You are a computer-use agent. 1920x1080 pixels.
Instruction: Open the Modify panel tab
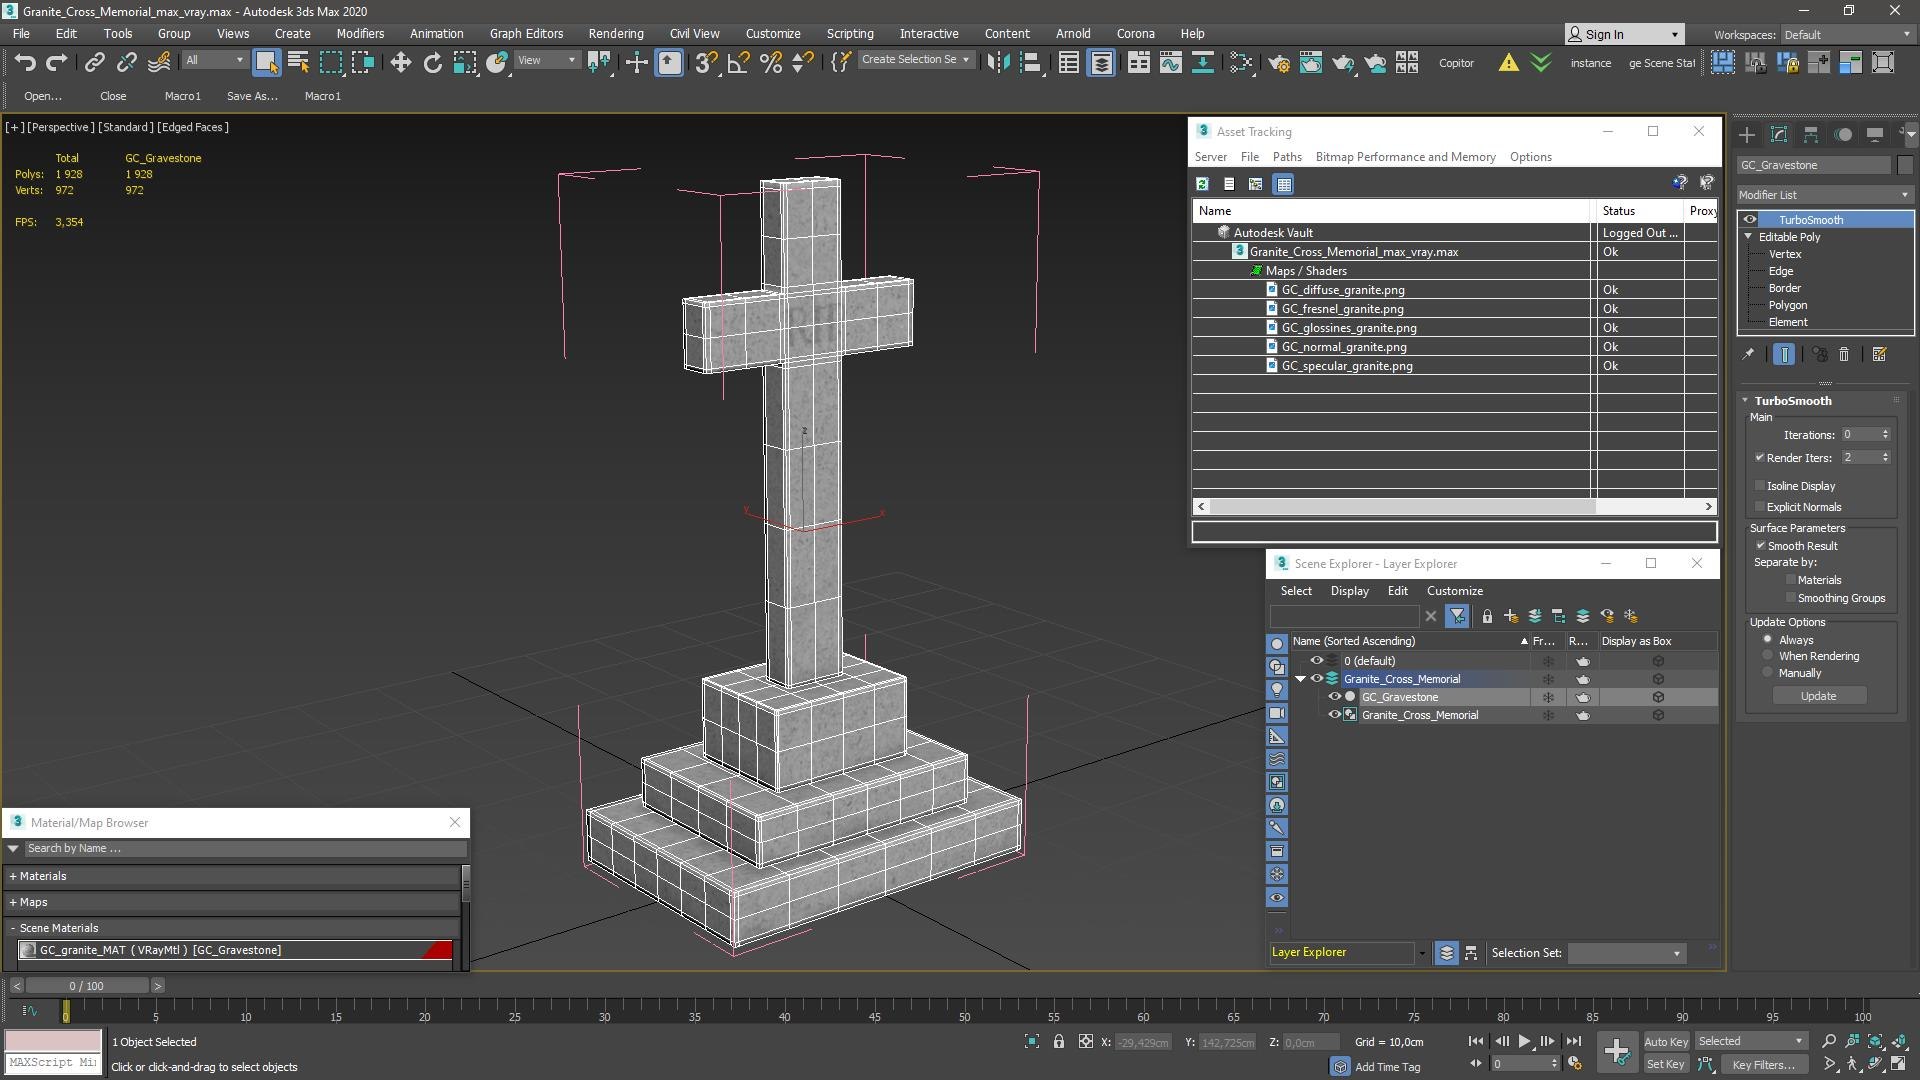tap(1779, 134)
